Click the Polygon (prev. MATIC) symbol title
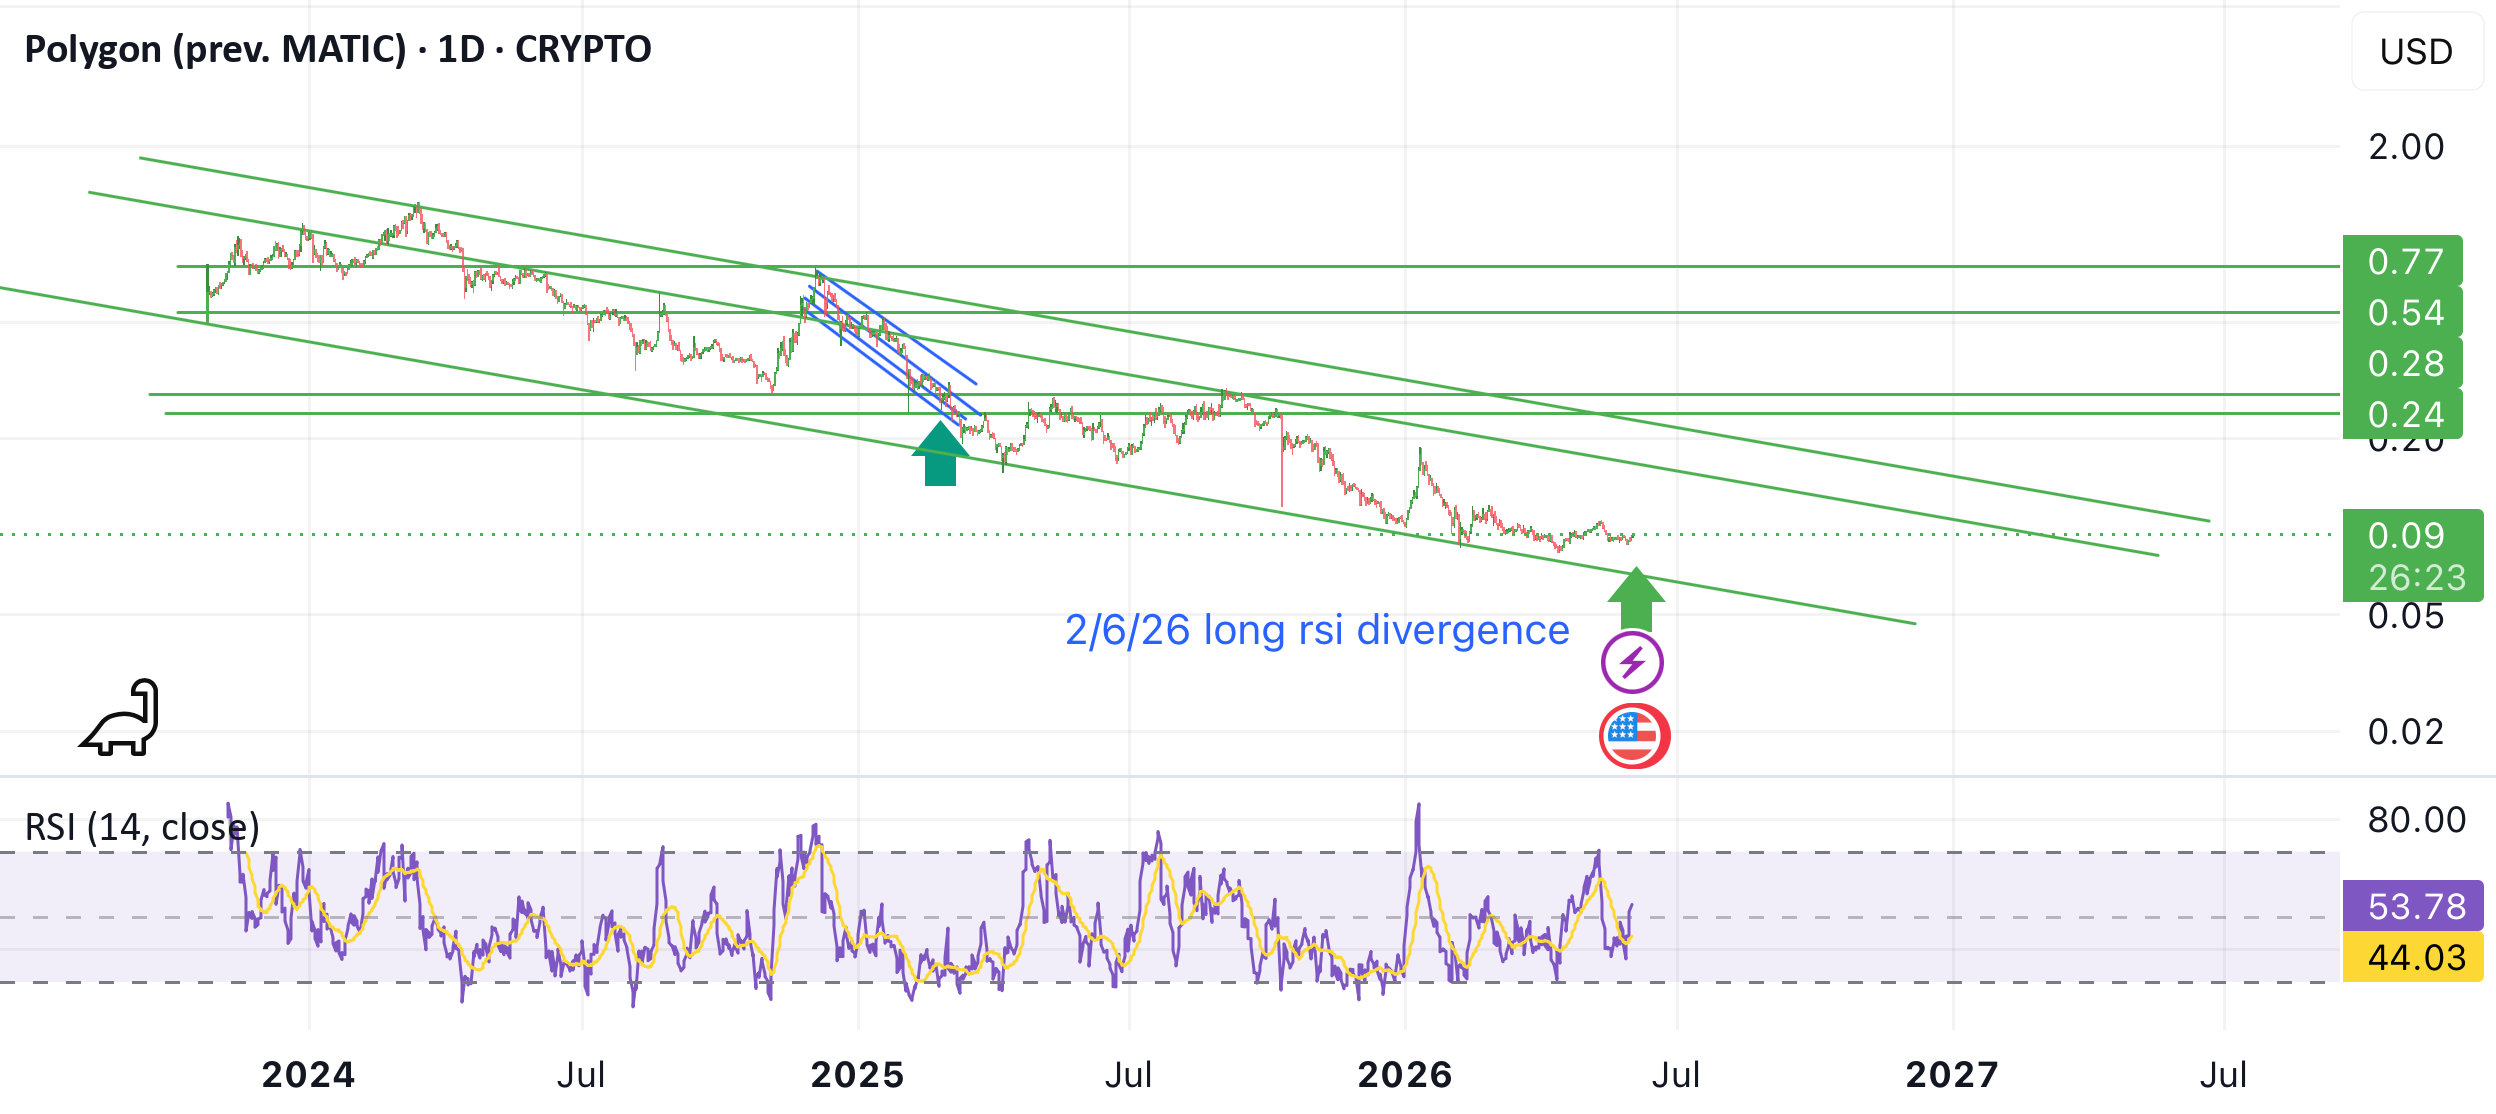This screenshot has height=1114, width=2496. (x=215, y=49)
